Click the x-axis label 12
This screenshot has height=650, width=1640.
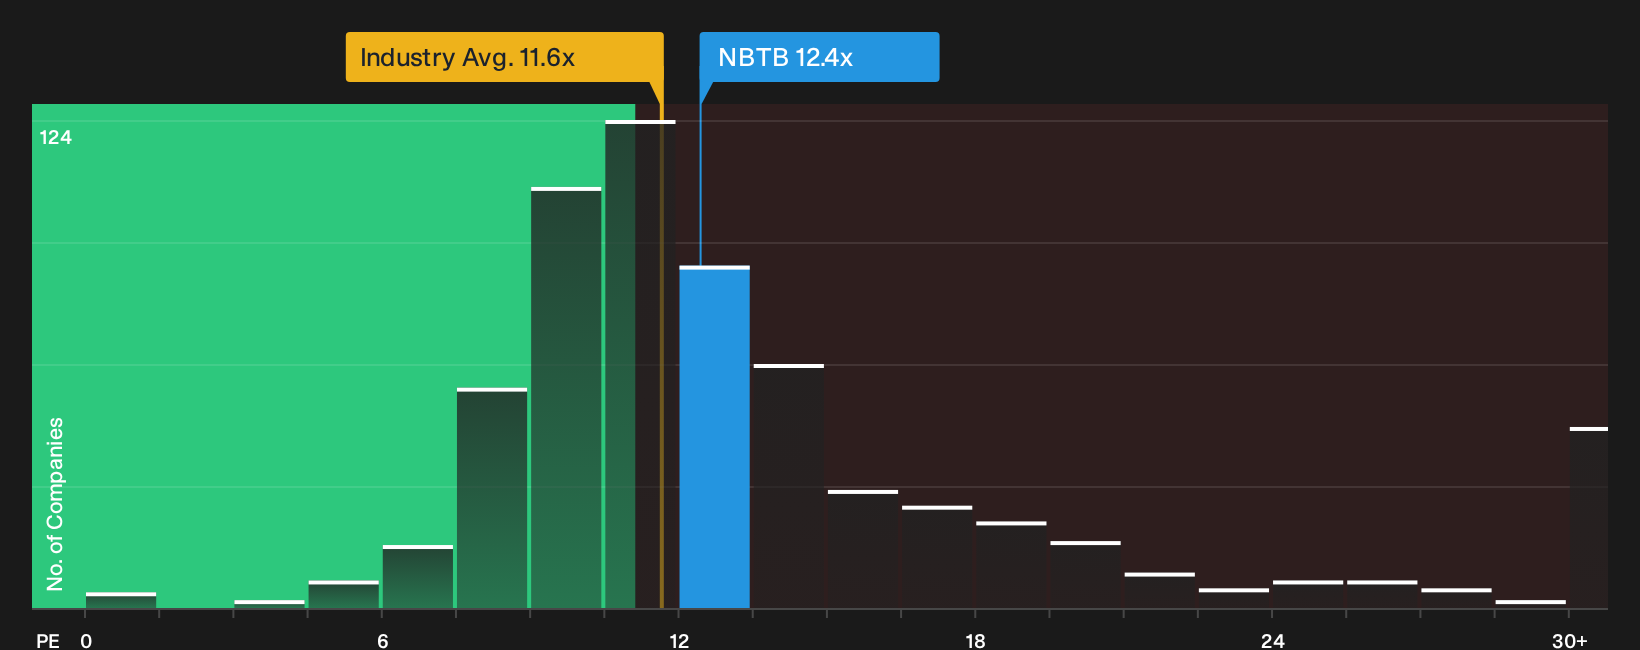point(679,640)
